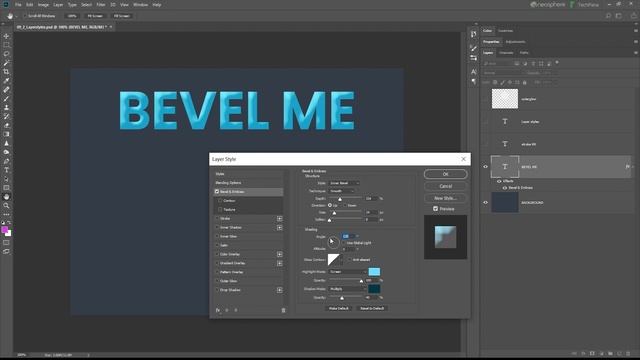Open the Hand tool preset dropdown arrow

(16, 16)
